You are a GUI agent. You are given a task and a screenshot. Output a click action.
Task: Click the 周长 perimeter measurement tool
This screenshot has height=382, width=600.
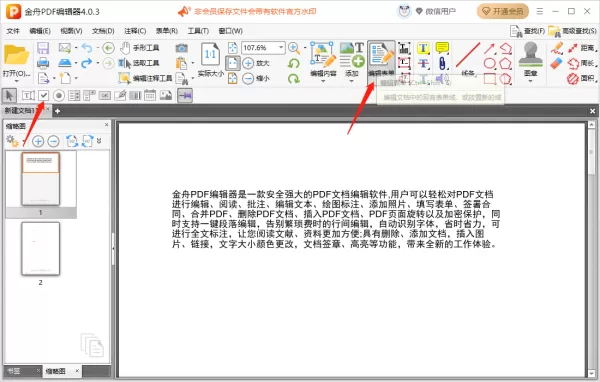coord(581,63)
